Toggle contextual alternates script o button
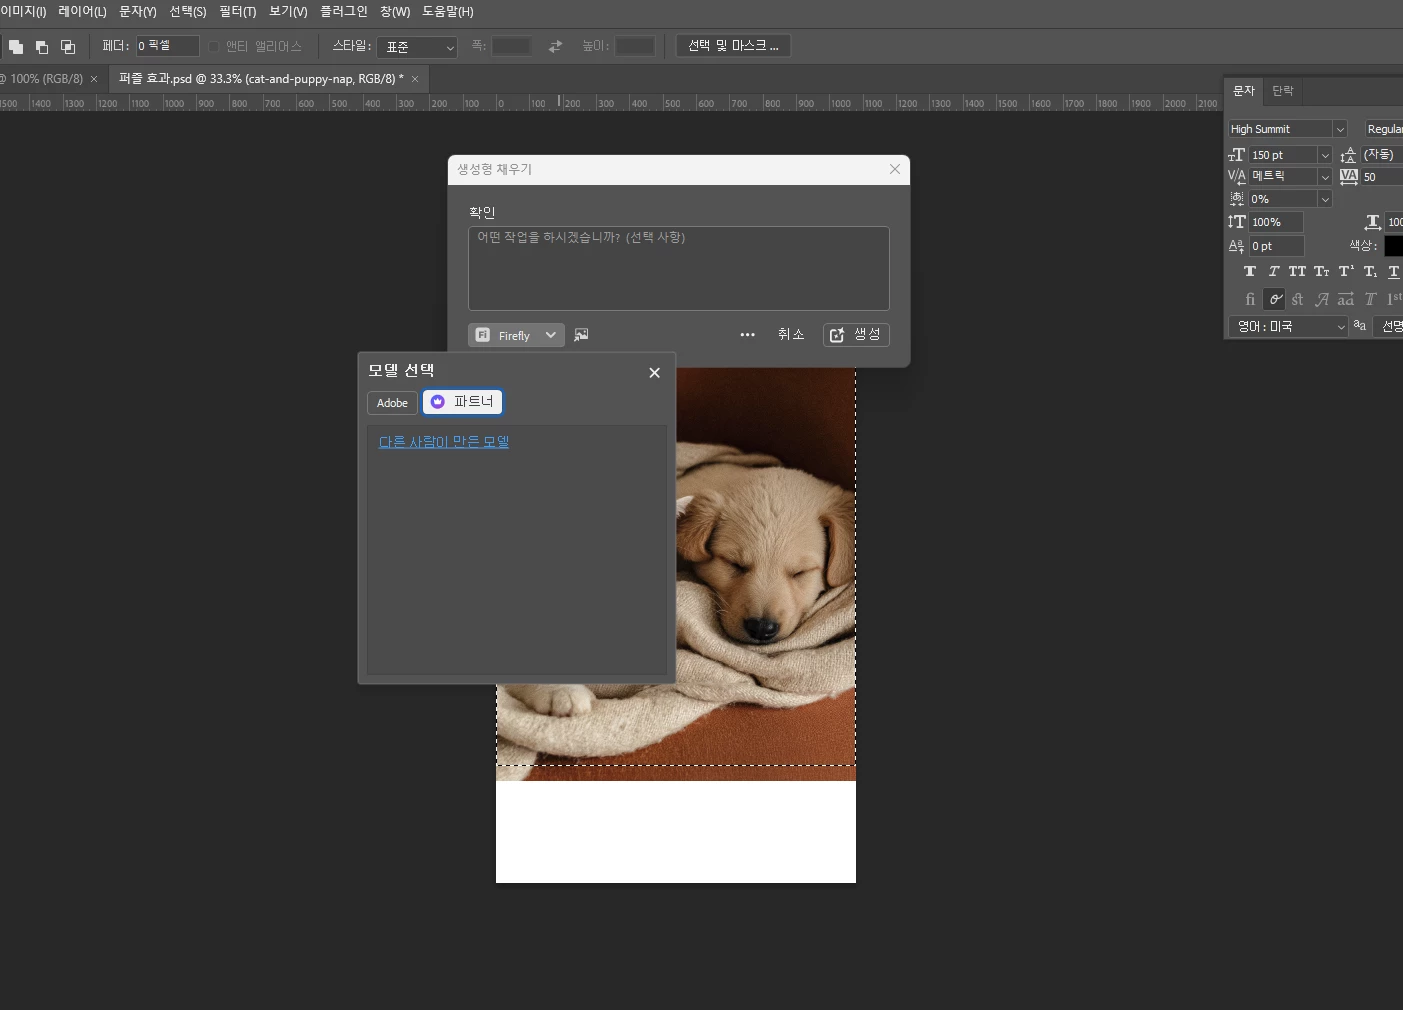 (x=1275, y=299)
